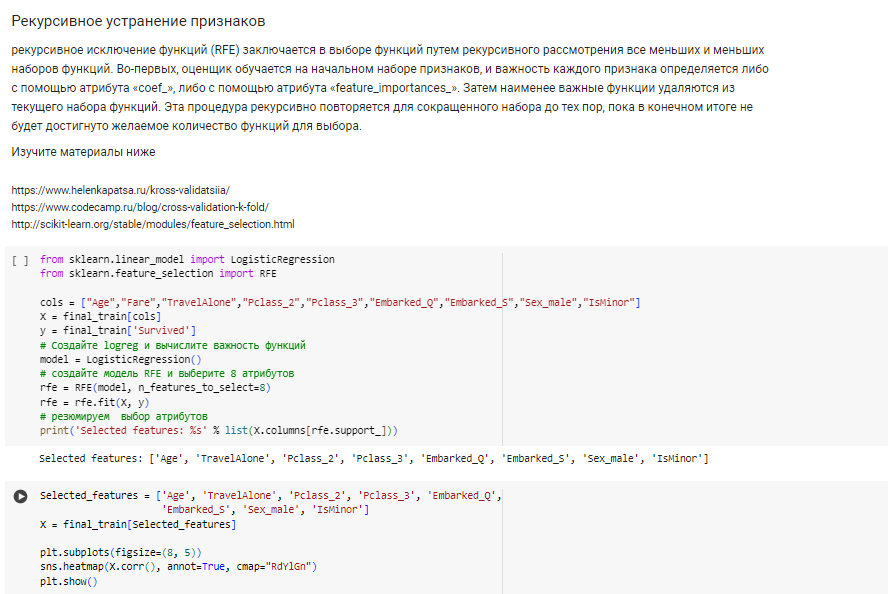Screen dimensions: 888x594
Task: Click the X = final_train[Selected_features] line
Action: tap(138, 525)
